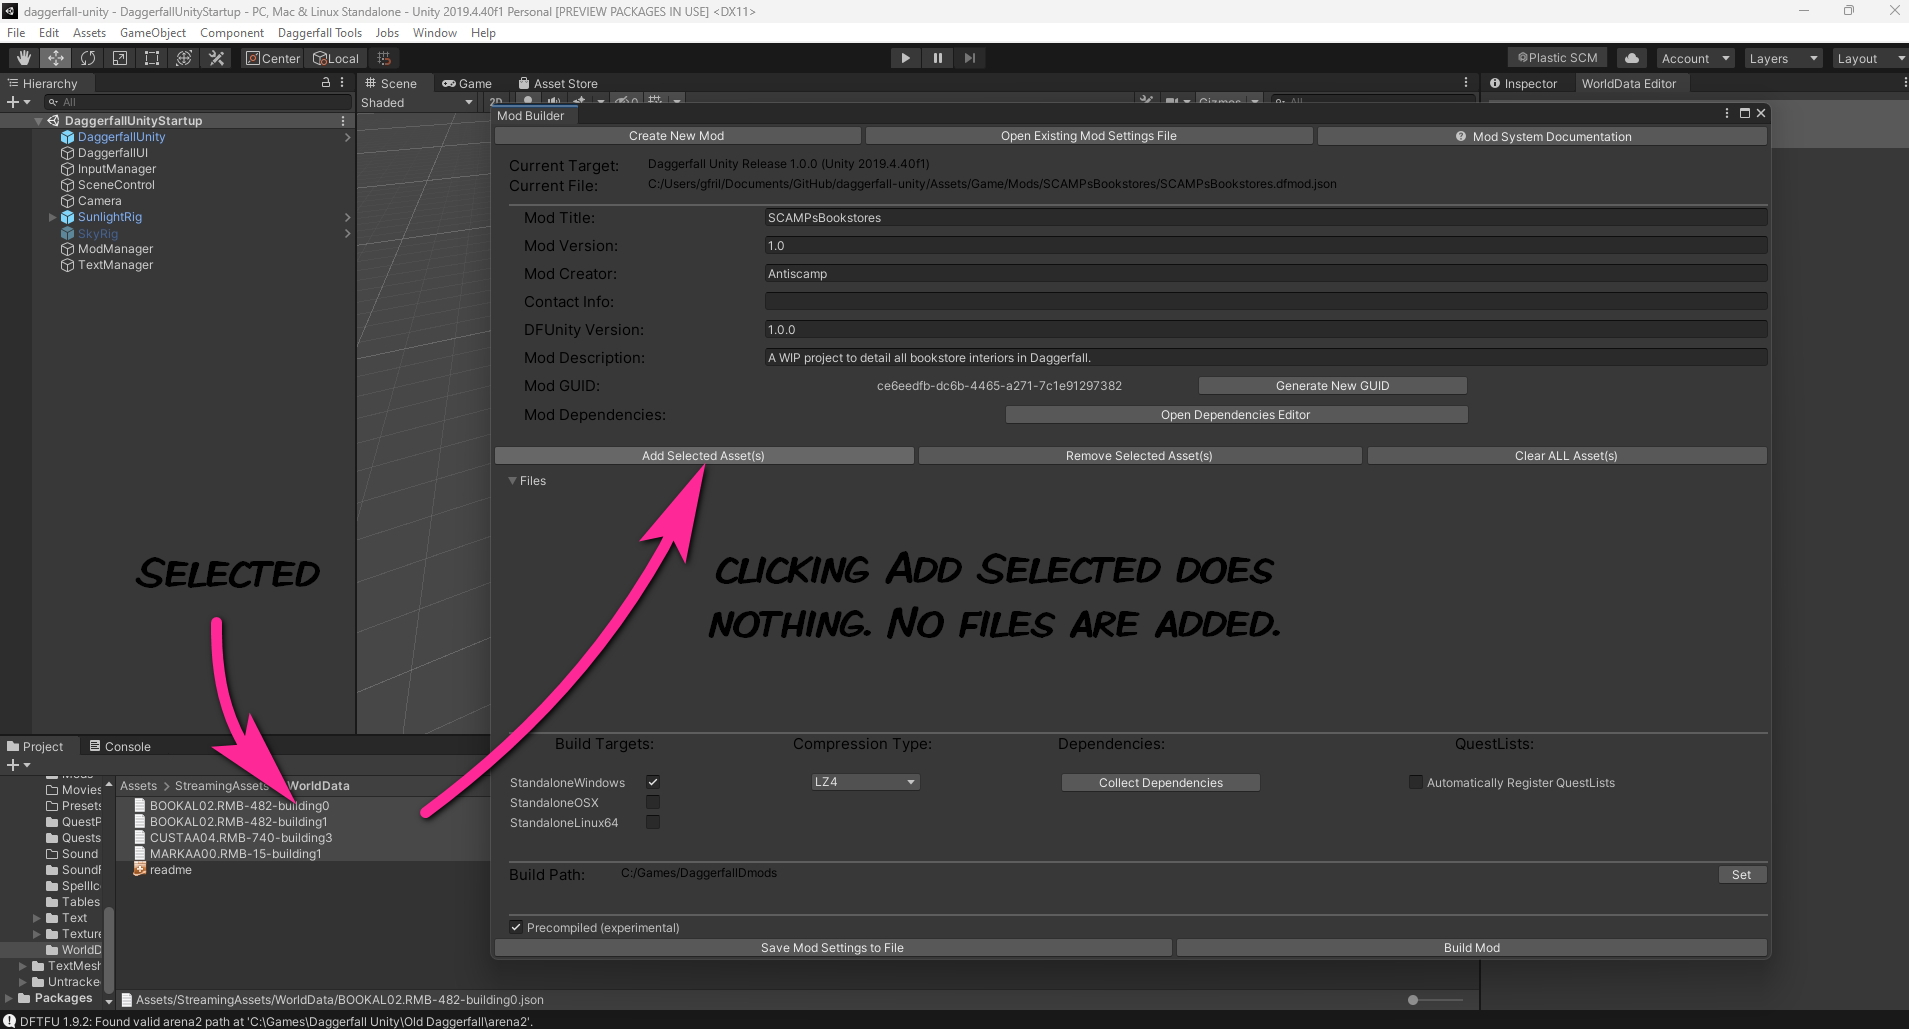Open Layout dropdown

pyautogui.click(x=1870, y=58)
